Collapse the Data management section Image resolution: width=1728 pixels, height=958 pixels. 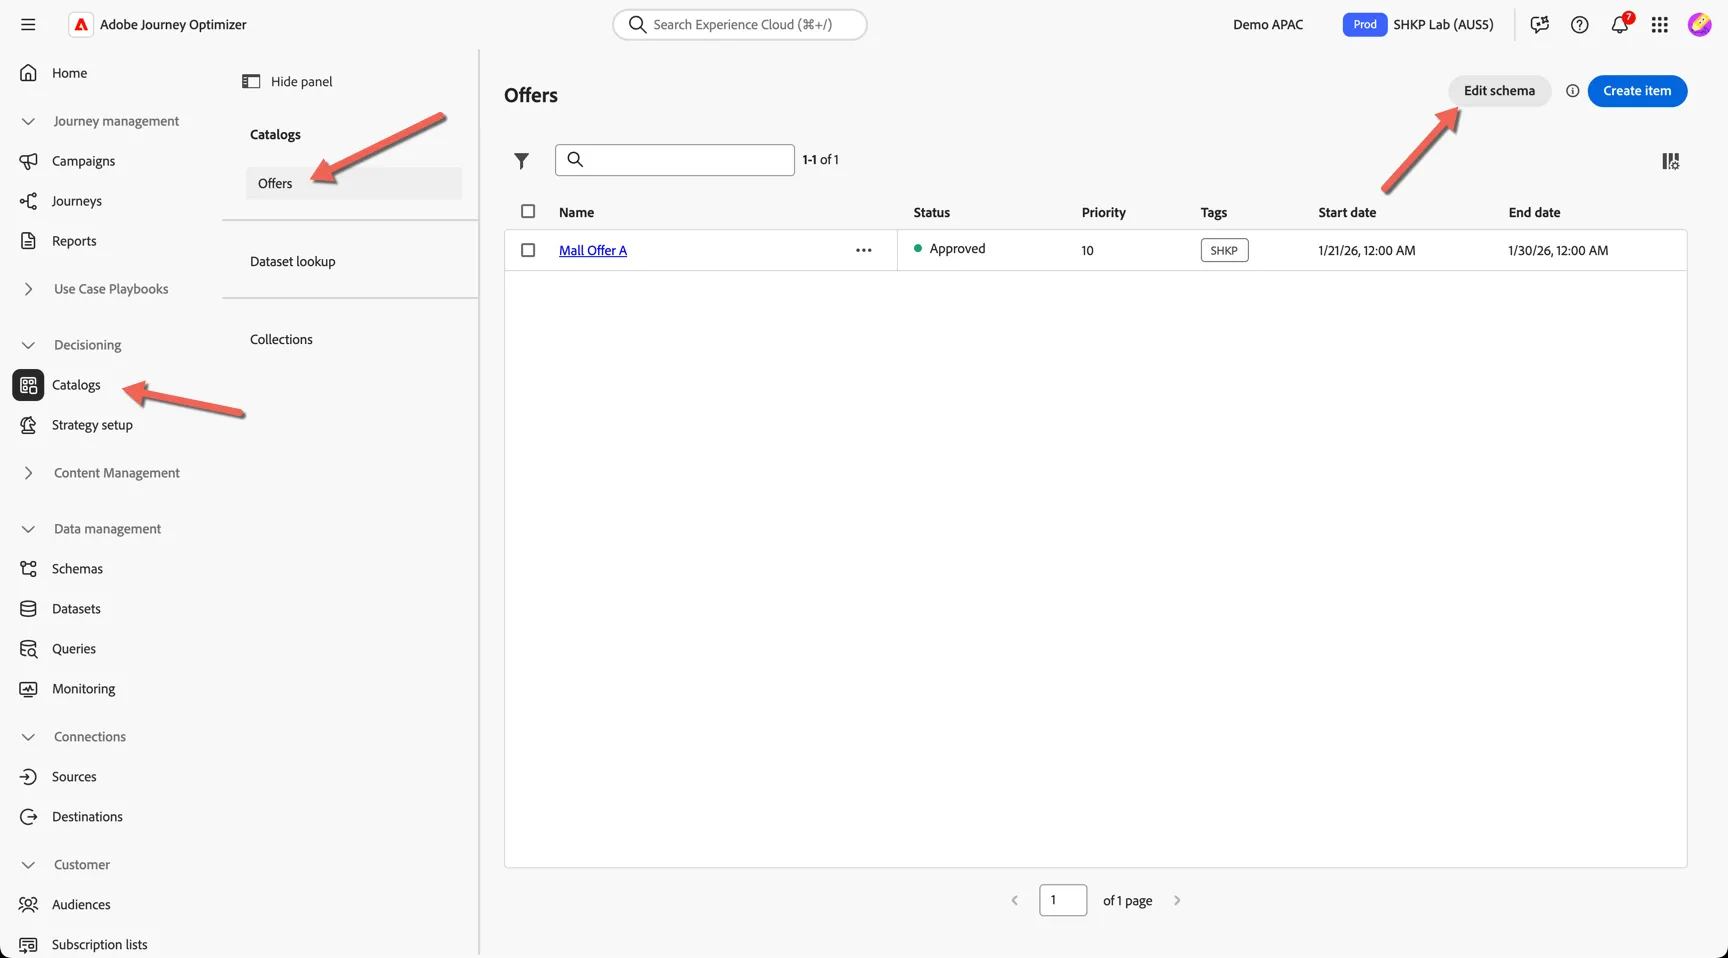pos(28,529)
